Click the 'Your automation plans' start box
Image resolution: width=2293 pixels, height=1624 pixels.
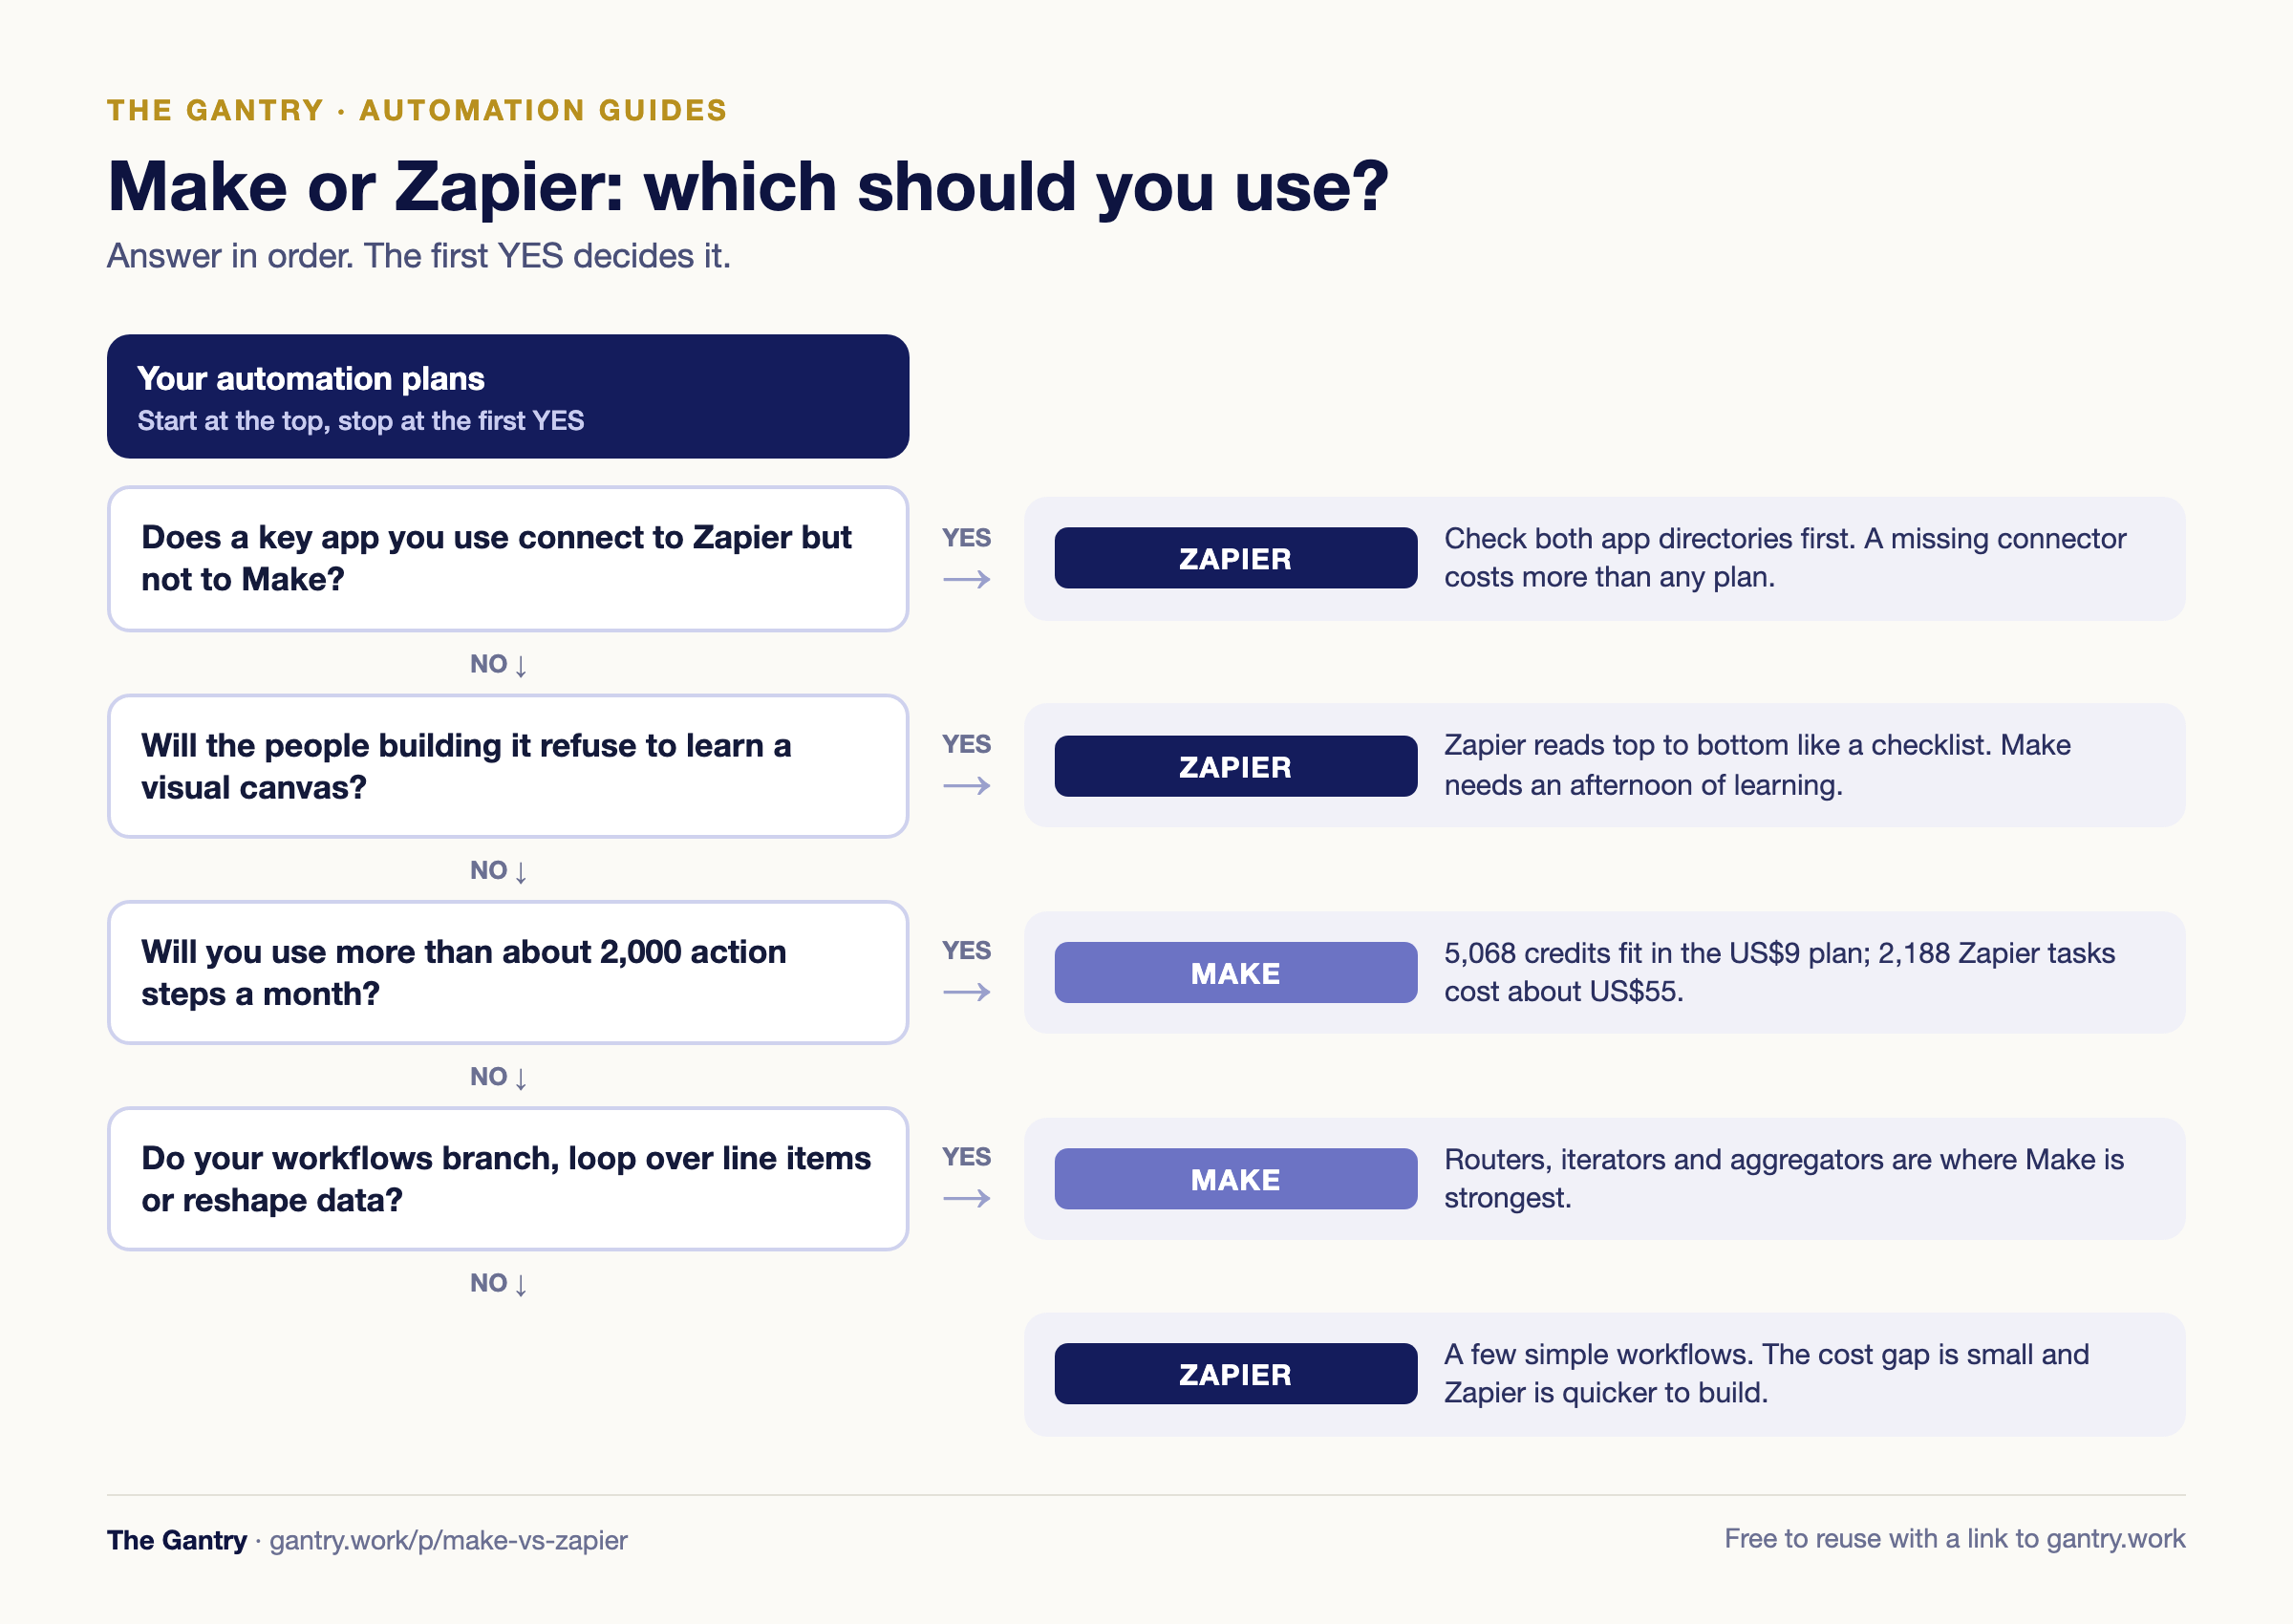coord(508,397)
